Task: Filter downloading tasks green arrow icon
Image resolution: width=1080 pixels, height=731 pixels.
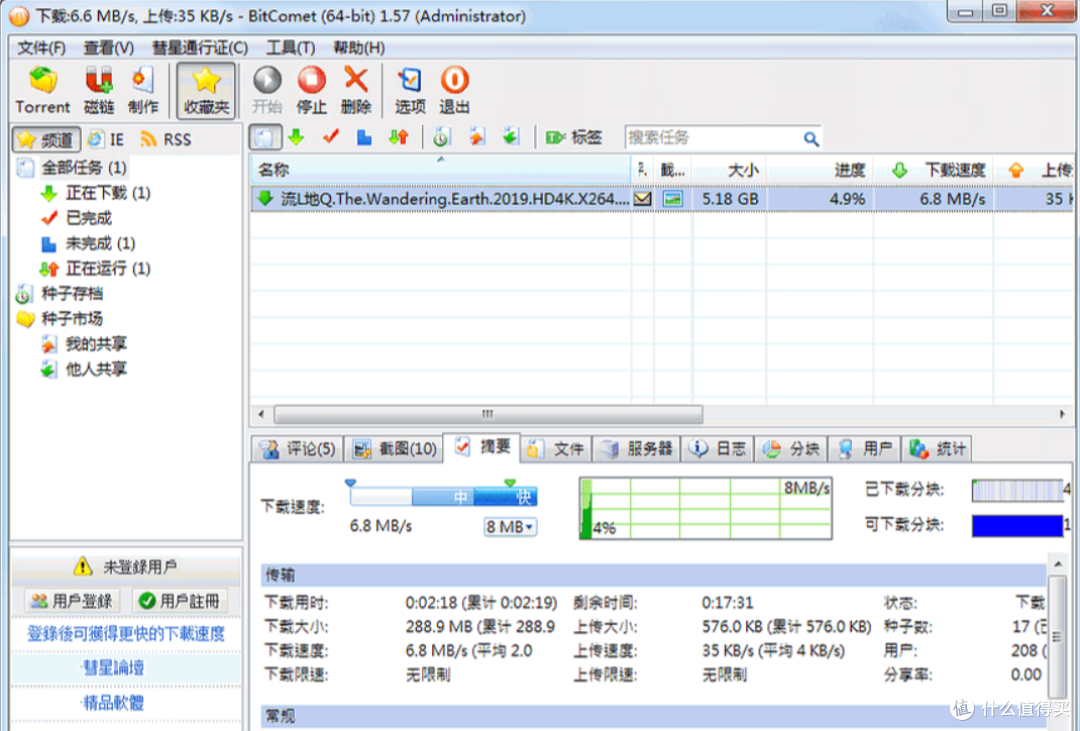Action: [x=297, y=137]
